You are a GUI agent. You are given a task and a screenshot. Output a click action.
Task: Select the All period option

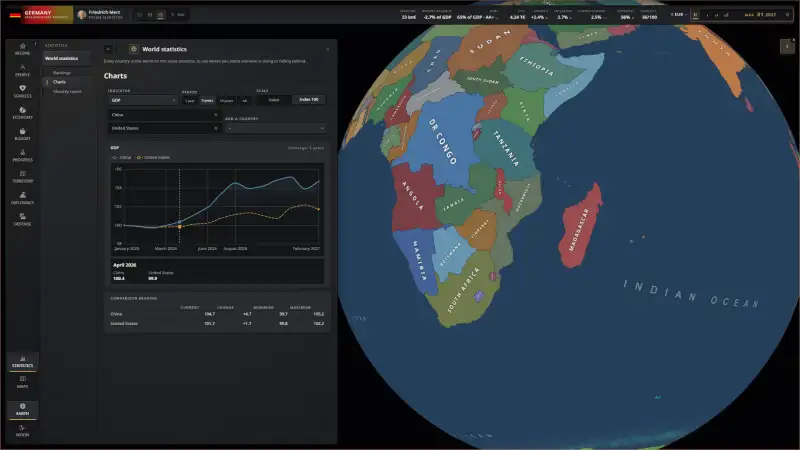[x=245, y=101]
